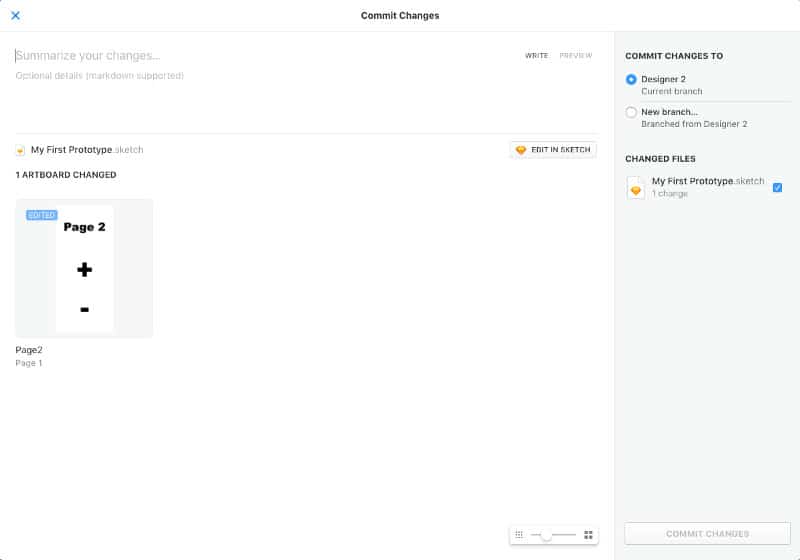800x560 pixels.
Task: Select the New branch radio option
Action: (x=631, y=112)
